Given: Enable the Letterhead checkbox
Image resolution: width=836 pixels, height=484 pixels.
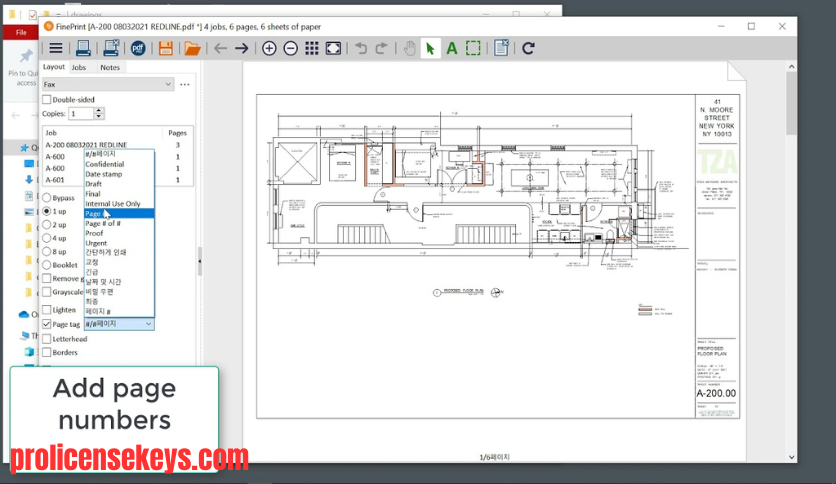Looking at the screenshot, I should click(47, 339).
